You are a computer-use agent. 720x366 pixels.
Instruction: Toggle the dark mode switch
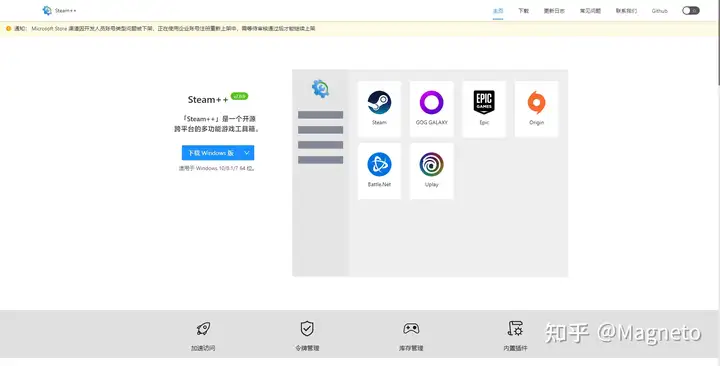pyautogui.click(x=691, y=11)
